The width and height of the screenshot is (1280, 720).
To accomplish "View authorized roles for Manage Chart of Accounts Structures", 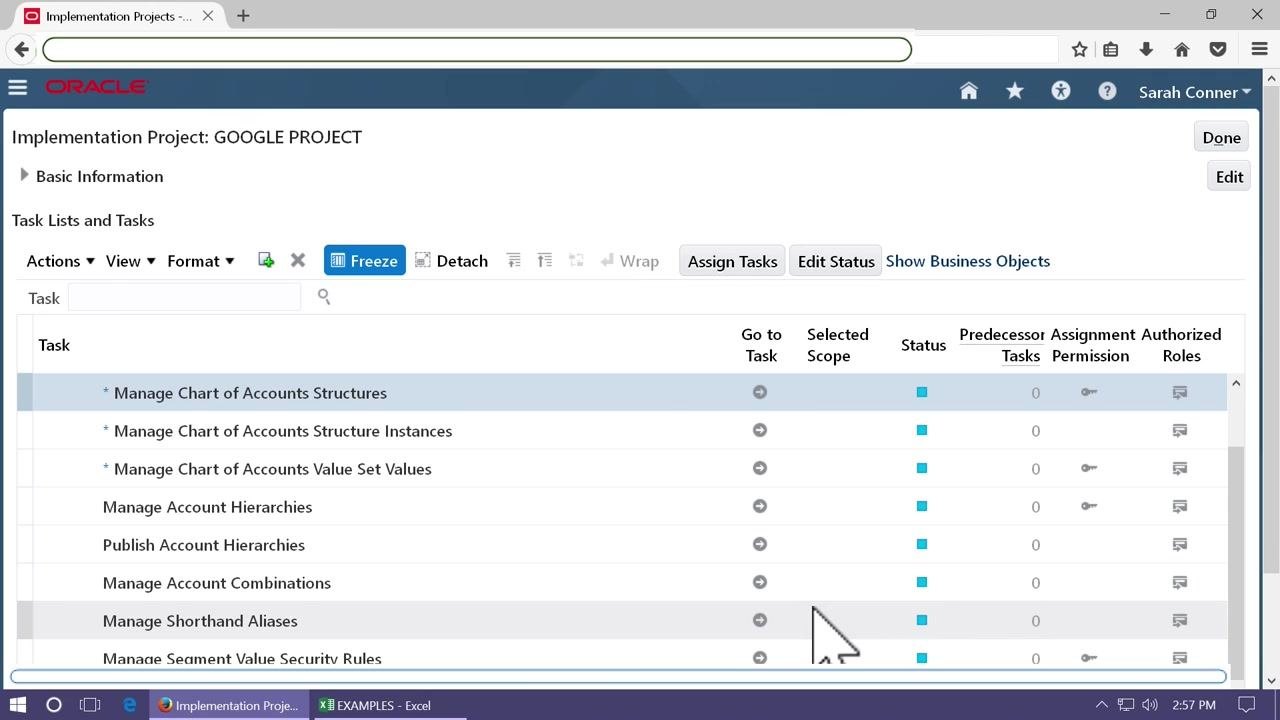I will pos(1180,393).
